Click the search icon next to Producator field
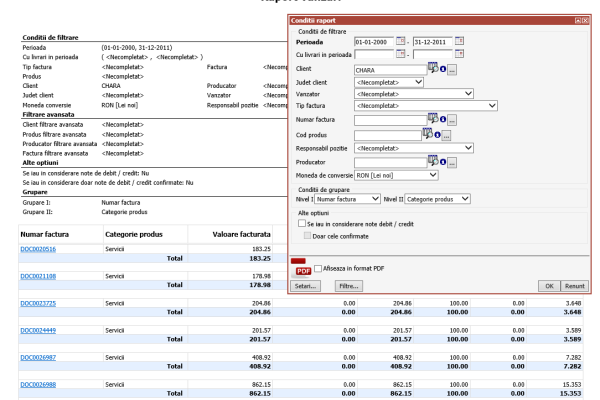 tap(433, 161)
